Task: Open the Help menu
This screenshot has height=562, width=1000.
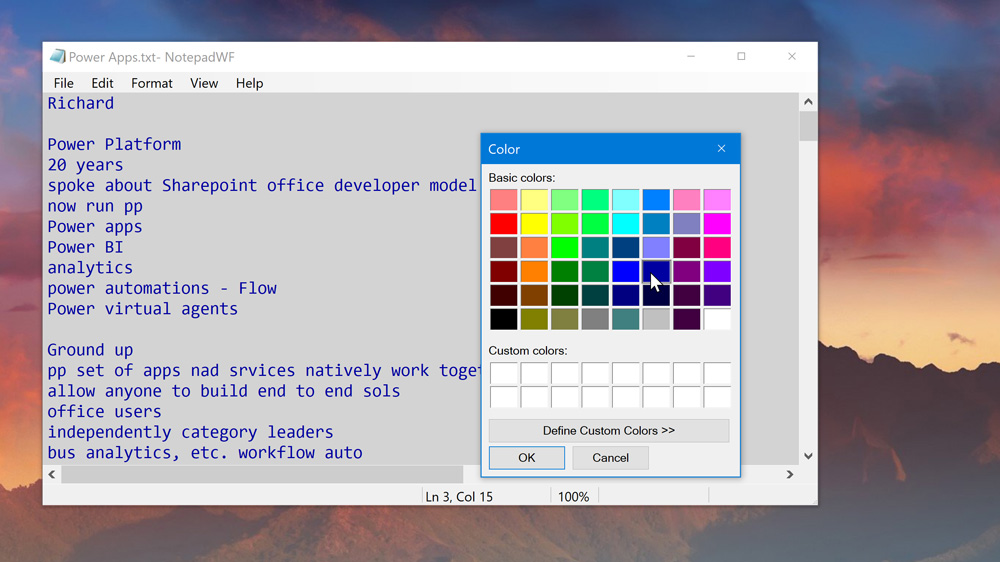Action: (x=249, y=83)
